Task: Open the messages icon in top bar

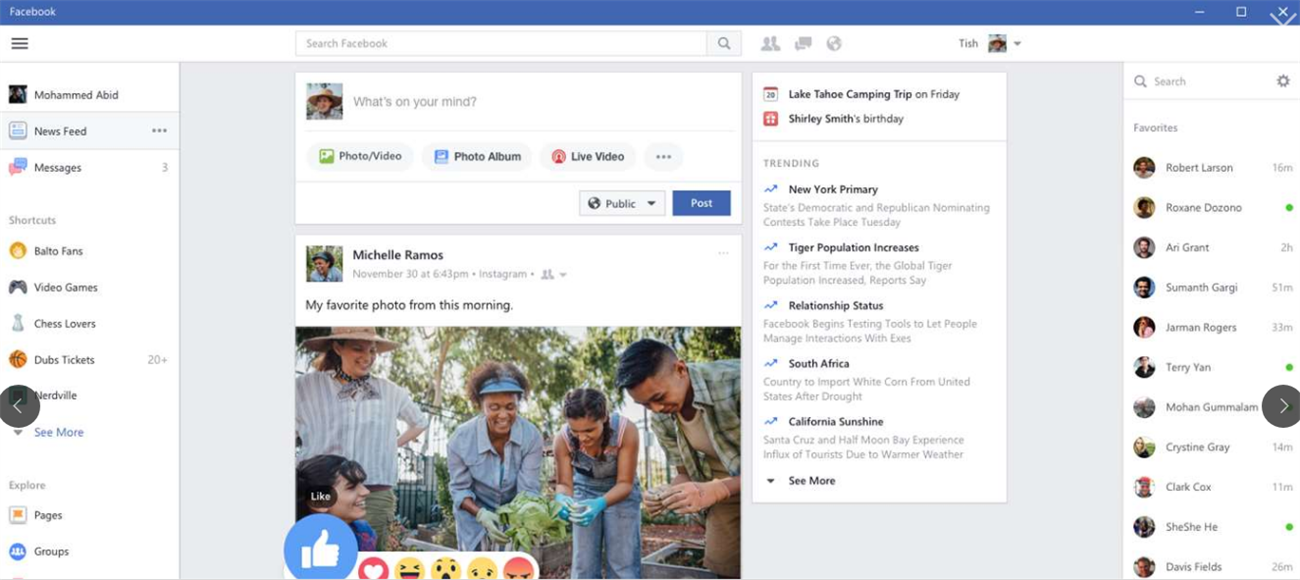Action: click(803, 43)
